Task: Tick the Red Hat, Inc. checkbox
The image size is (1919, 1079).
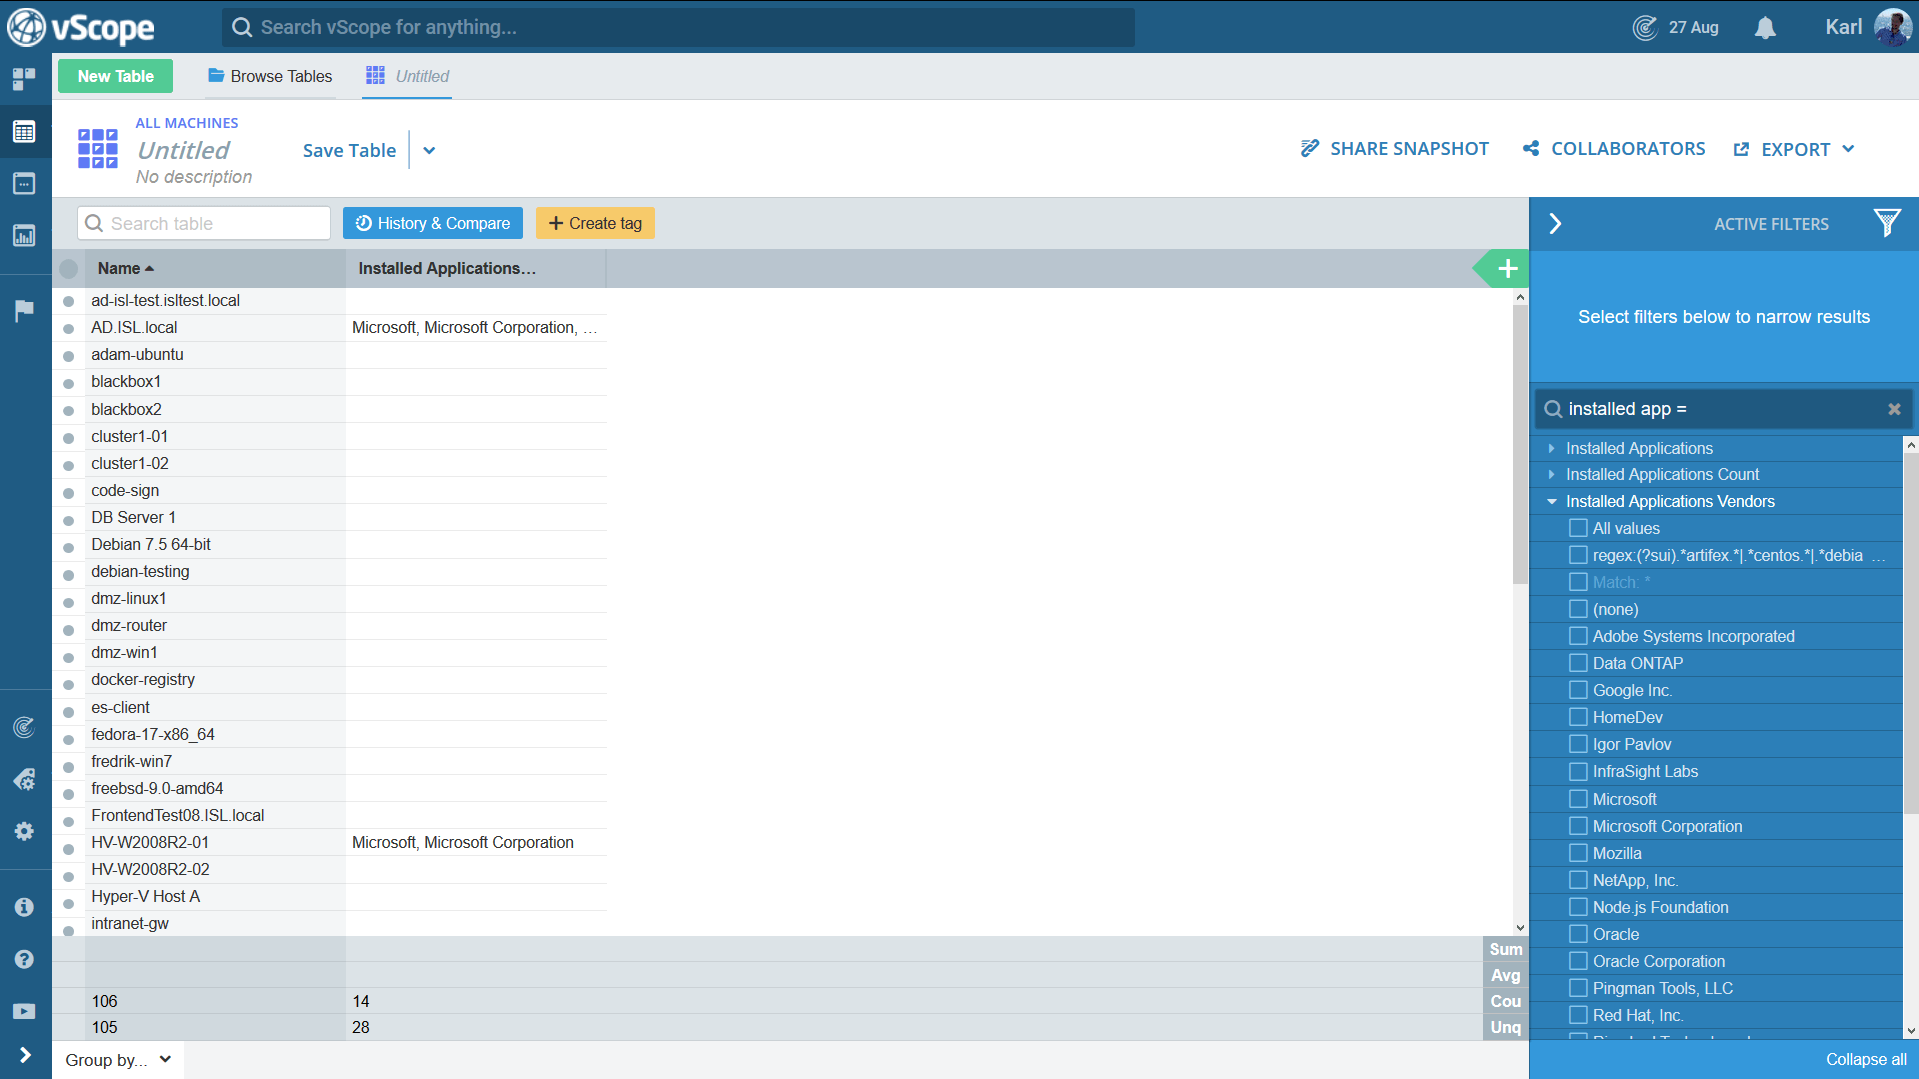Action: point(1578,1015)
